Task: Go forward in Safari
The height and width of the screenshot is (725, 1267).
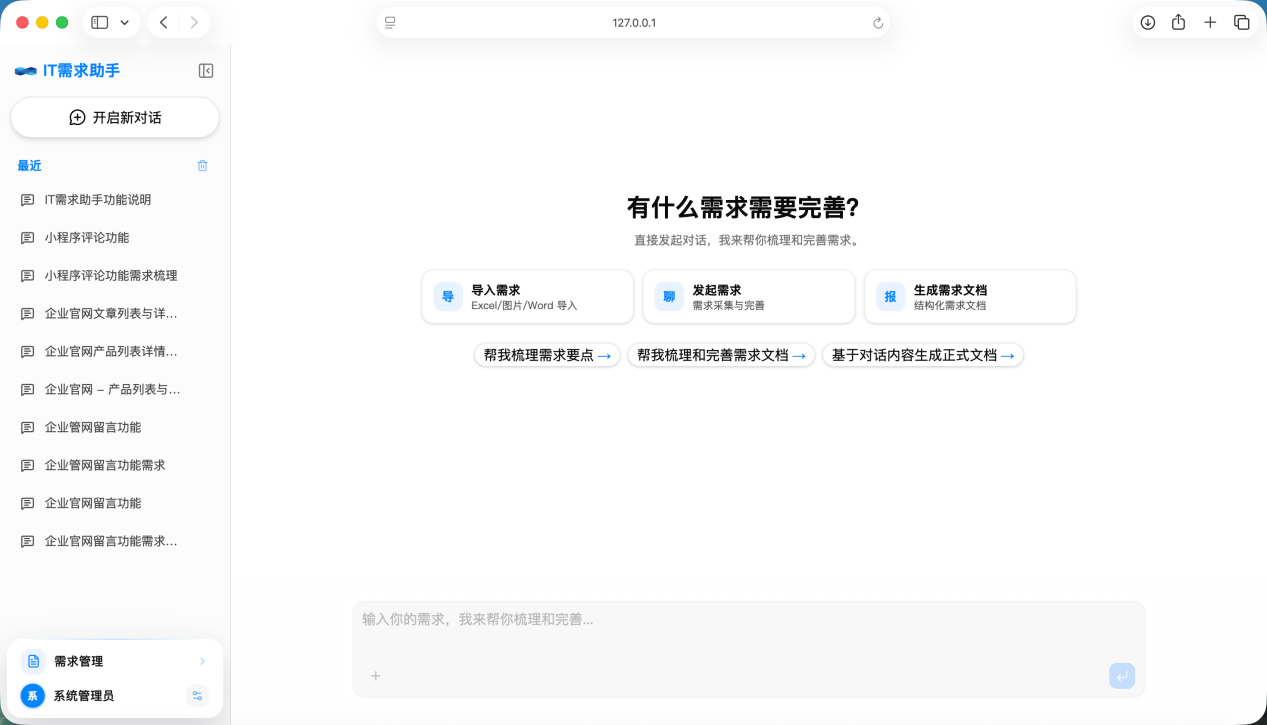Action: click(194, 22)
